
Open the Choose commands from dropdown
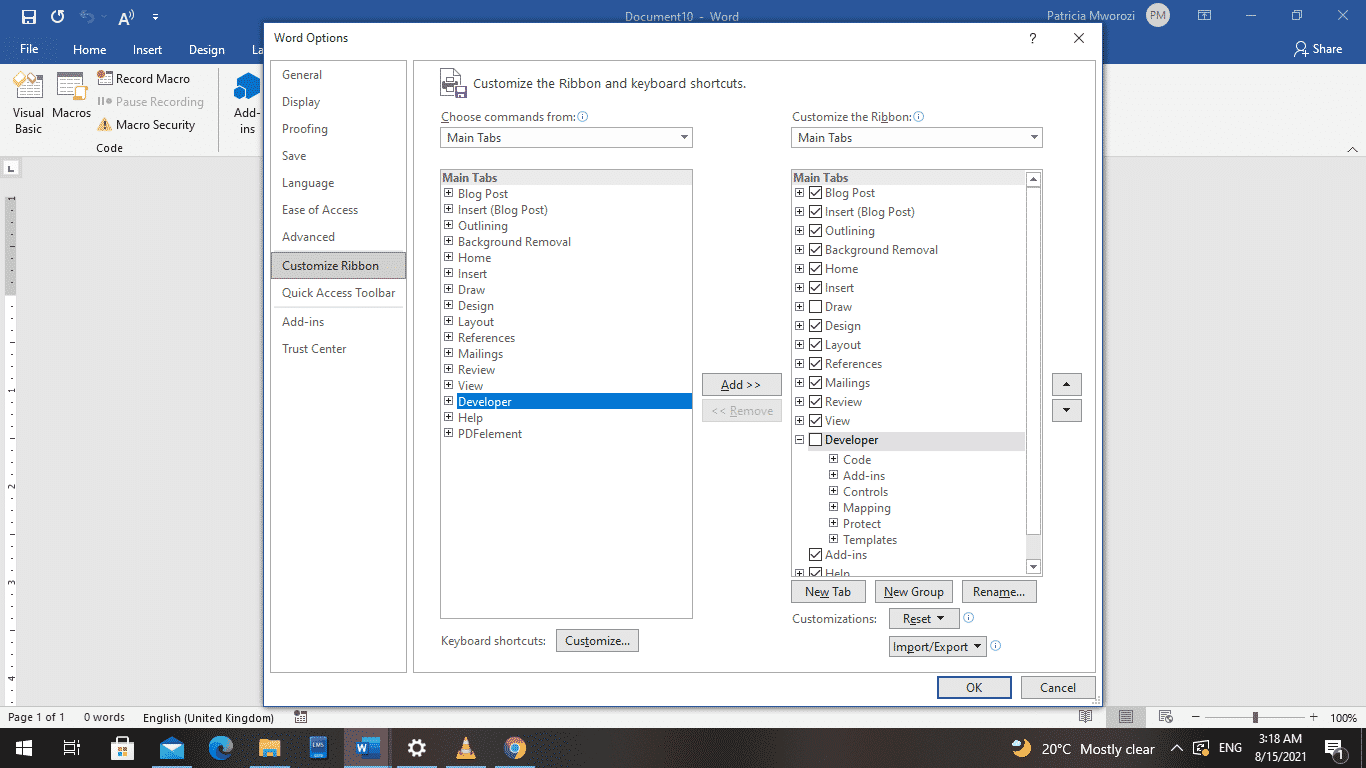point(683,137)
